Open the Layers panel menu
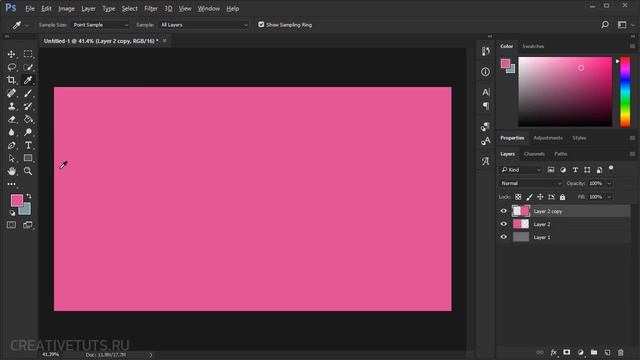Image resolution: width=640 pixels, height=360 pixels. coord(632,154)
